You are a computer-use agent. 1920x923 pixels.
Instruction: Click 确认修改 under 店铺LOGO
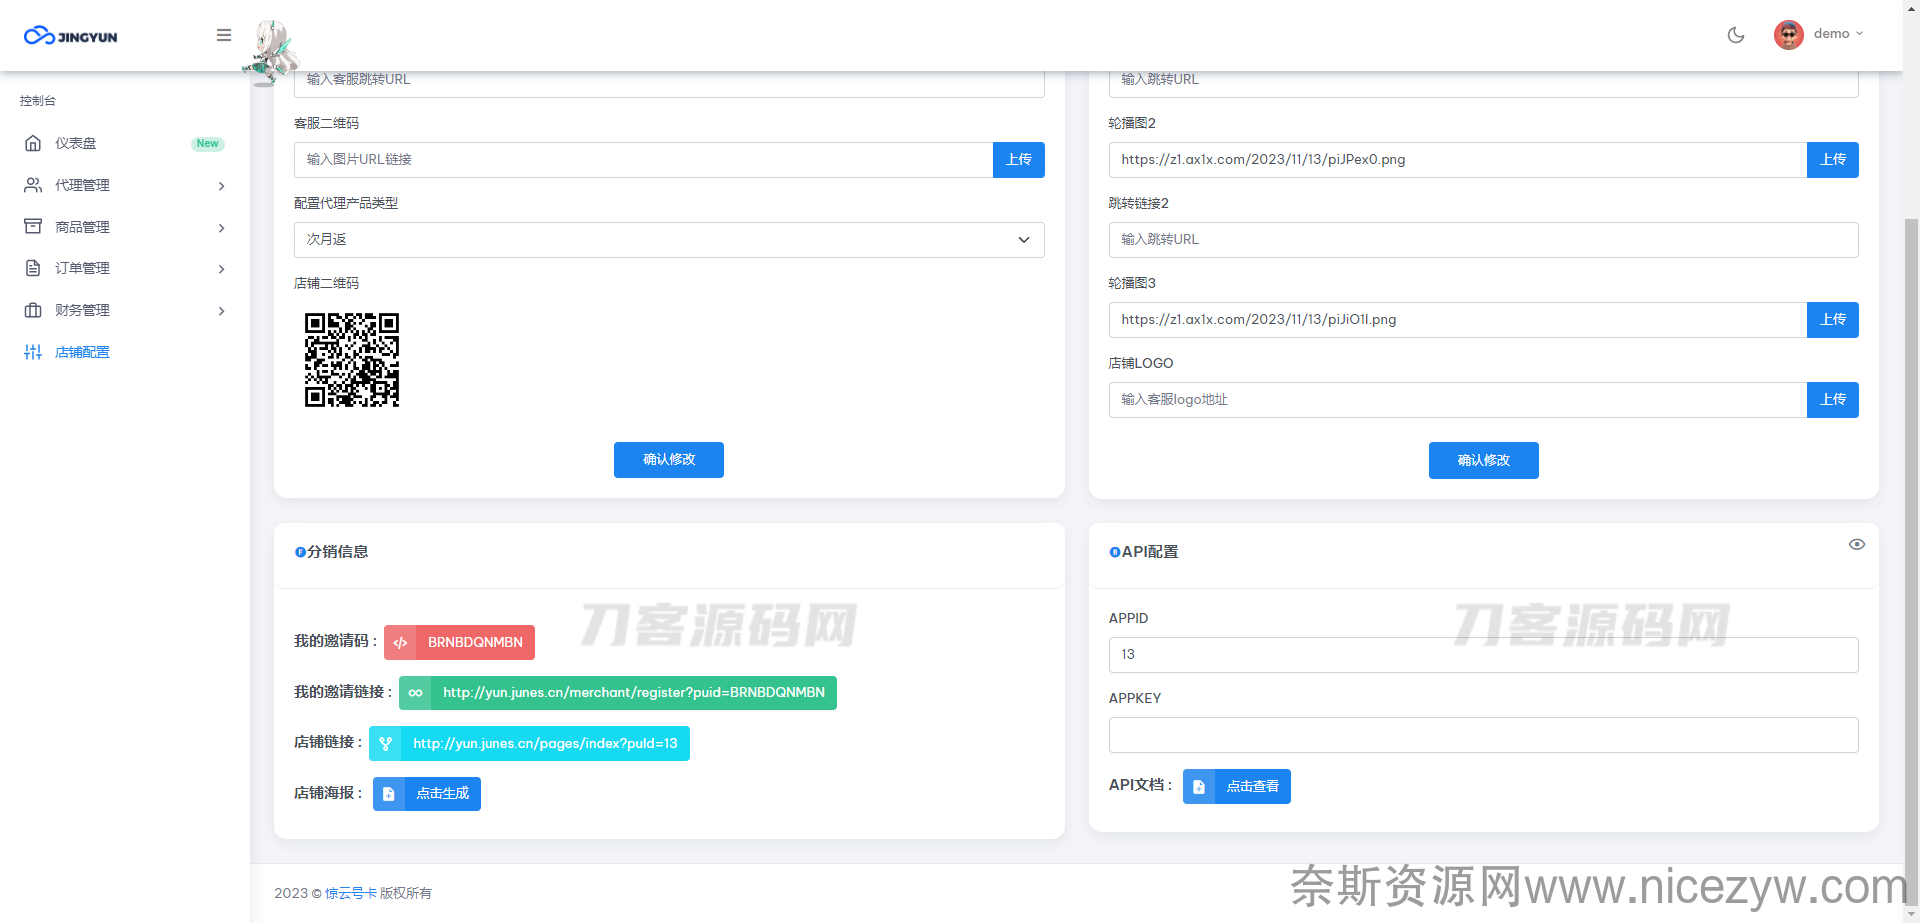pyautogui.click(x=1484, y=460)
